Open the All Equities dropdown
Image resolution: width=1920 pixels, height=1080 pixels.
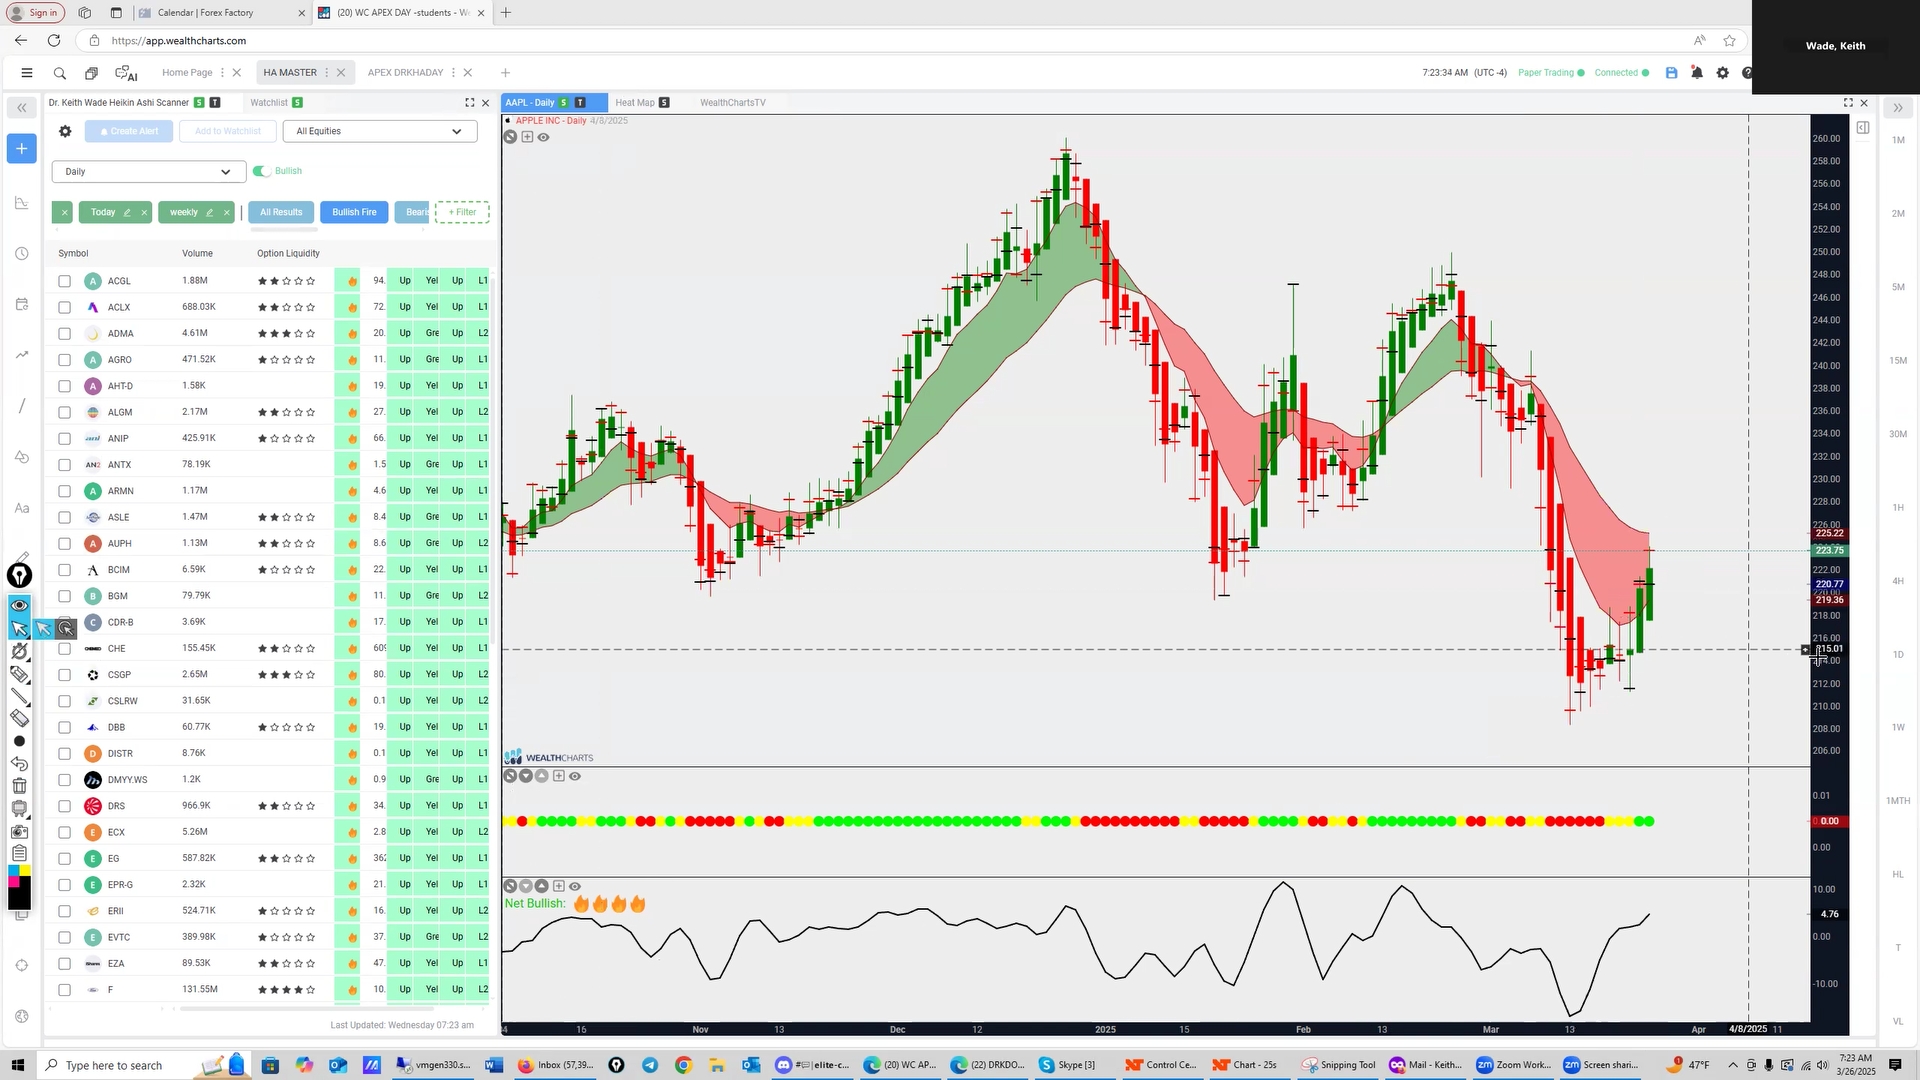coord(380,131)
